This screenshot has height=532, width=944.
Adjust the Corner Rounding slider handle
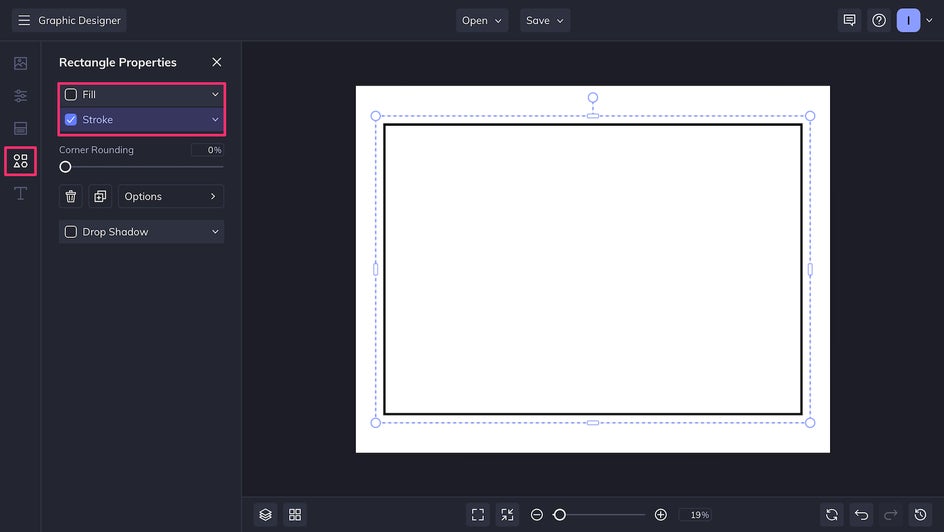65,167
